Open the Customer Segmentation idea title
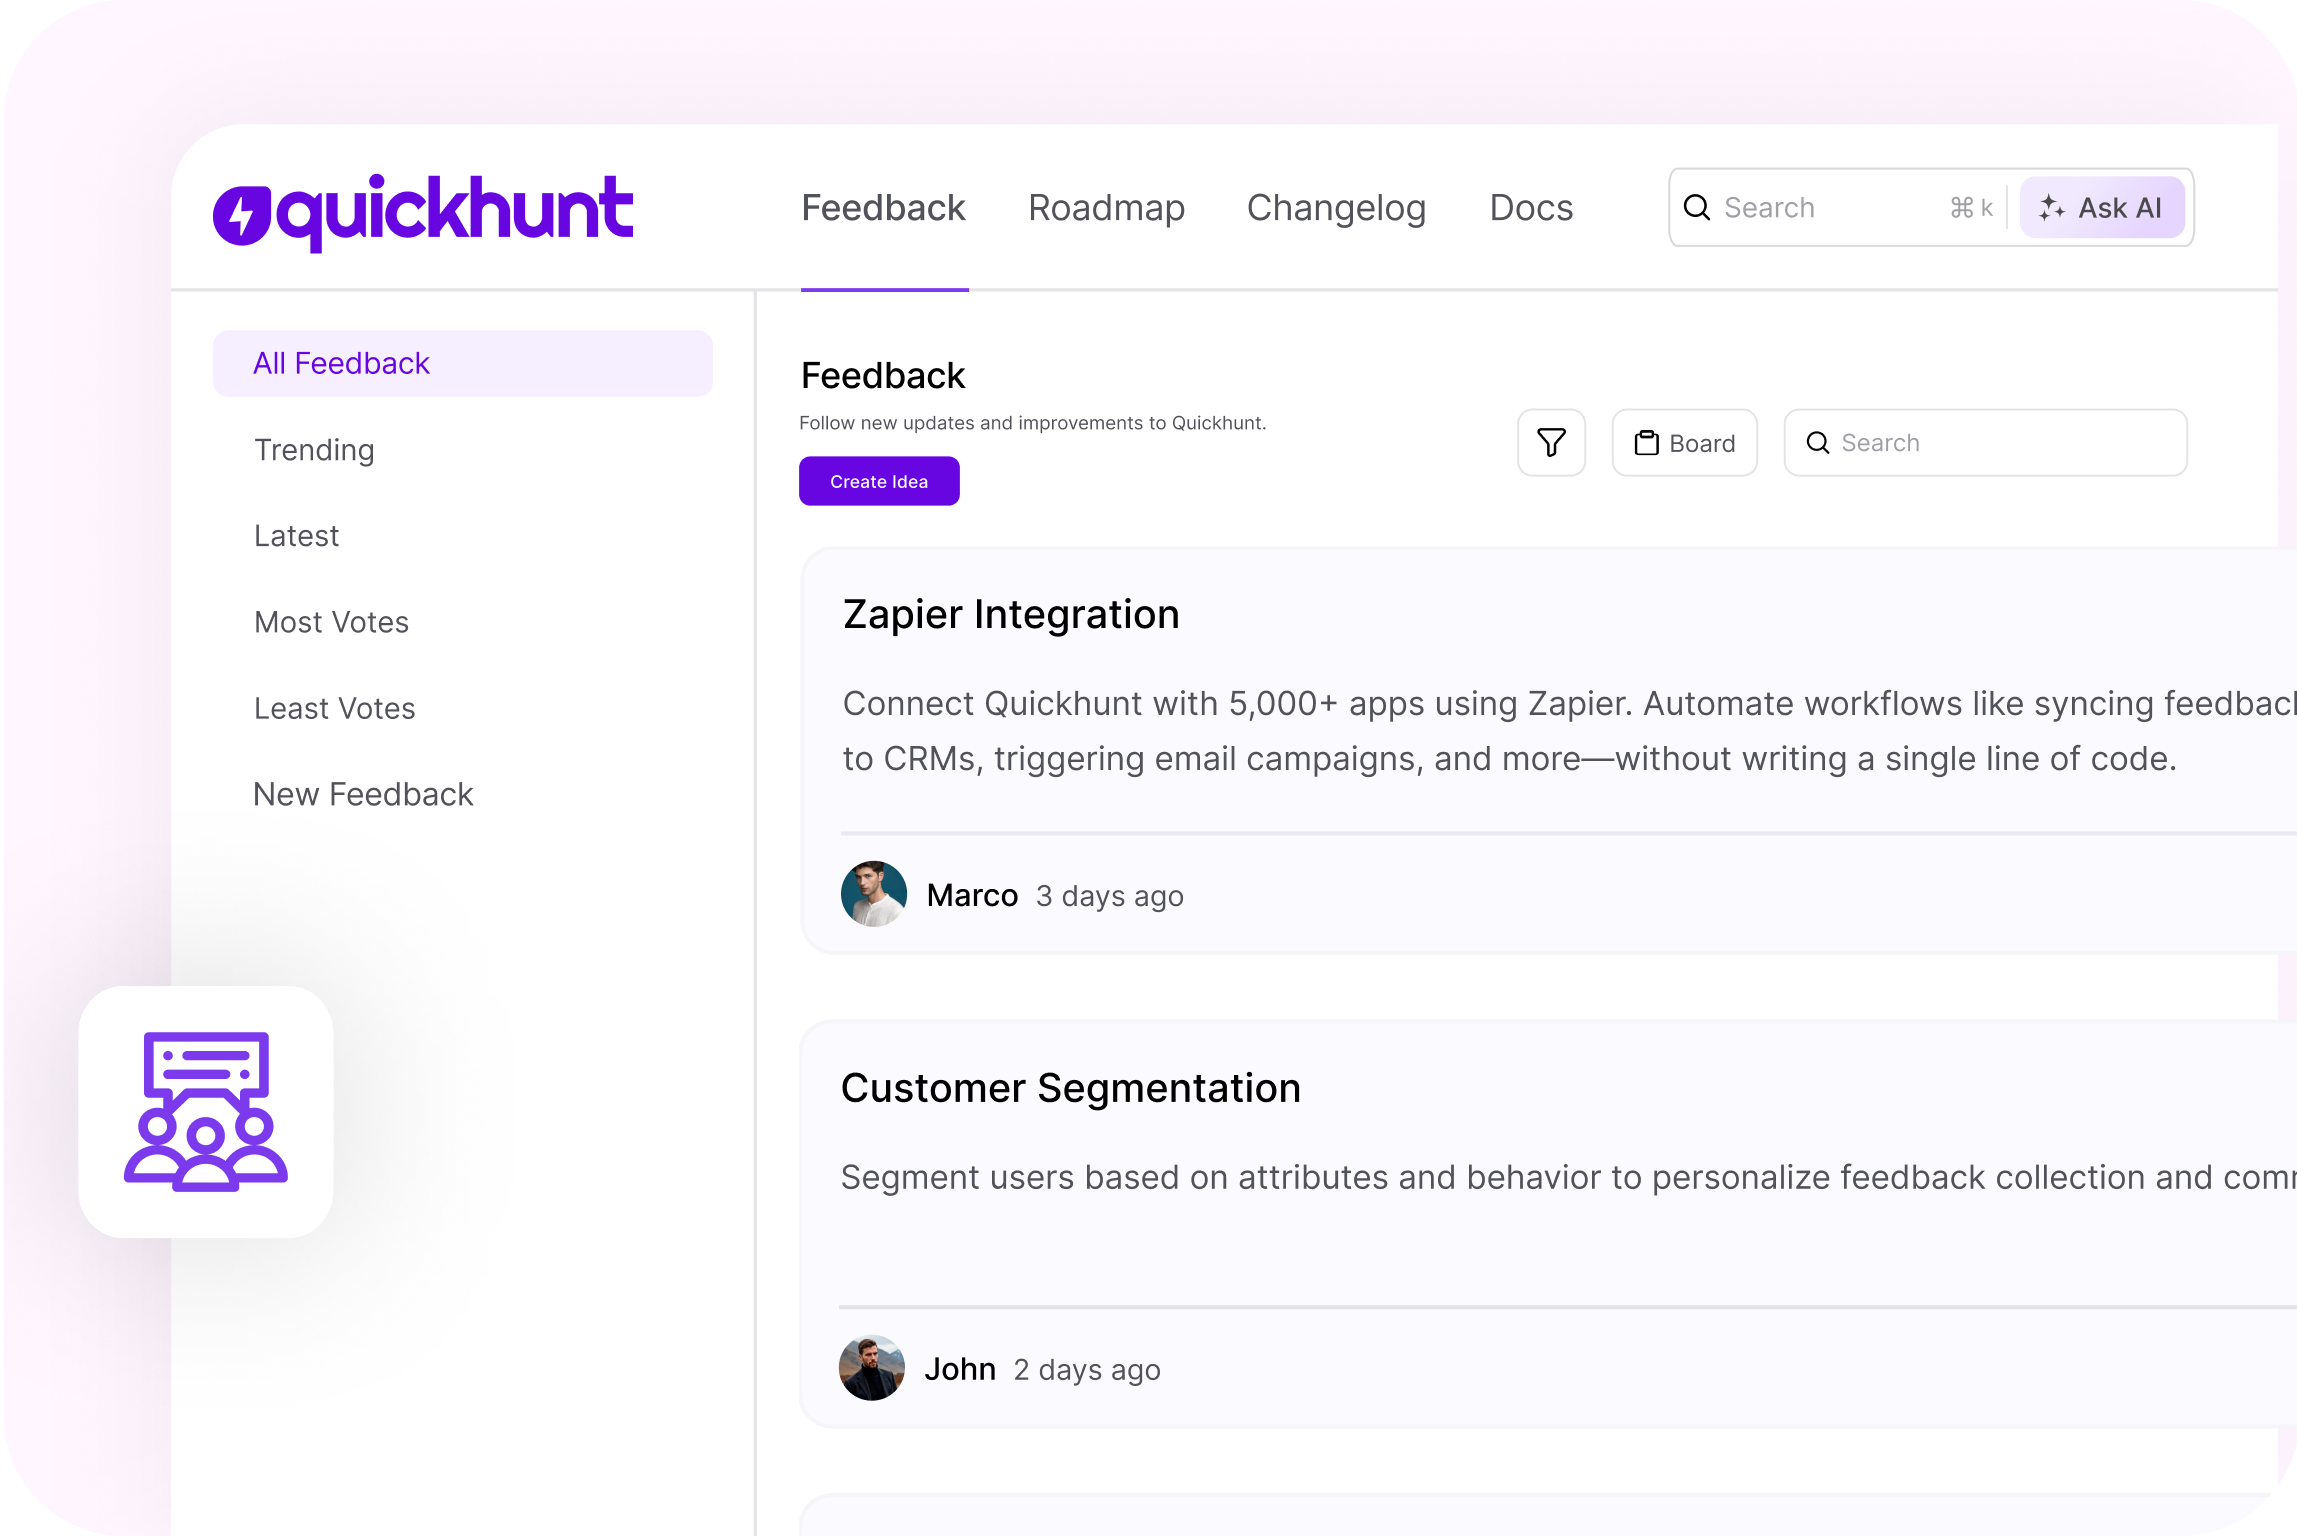 [1071, 1088]
